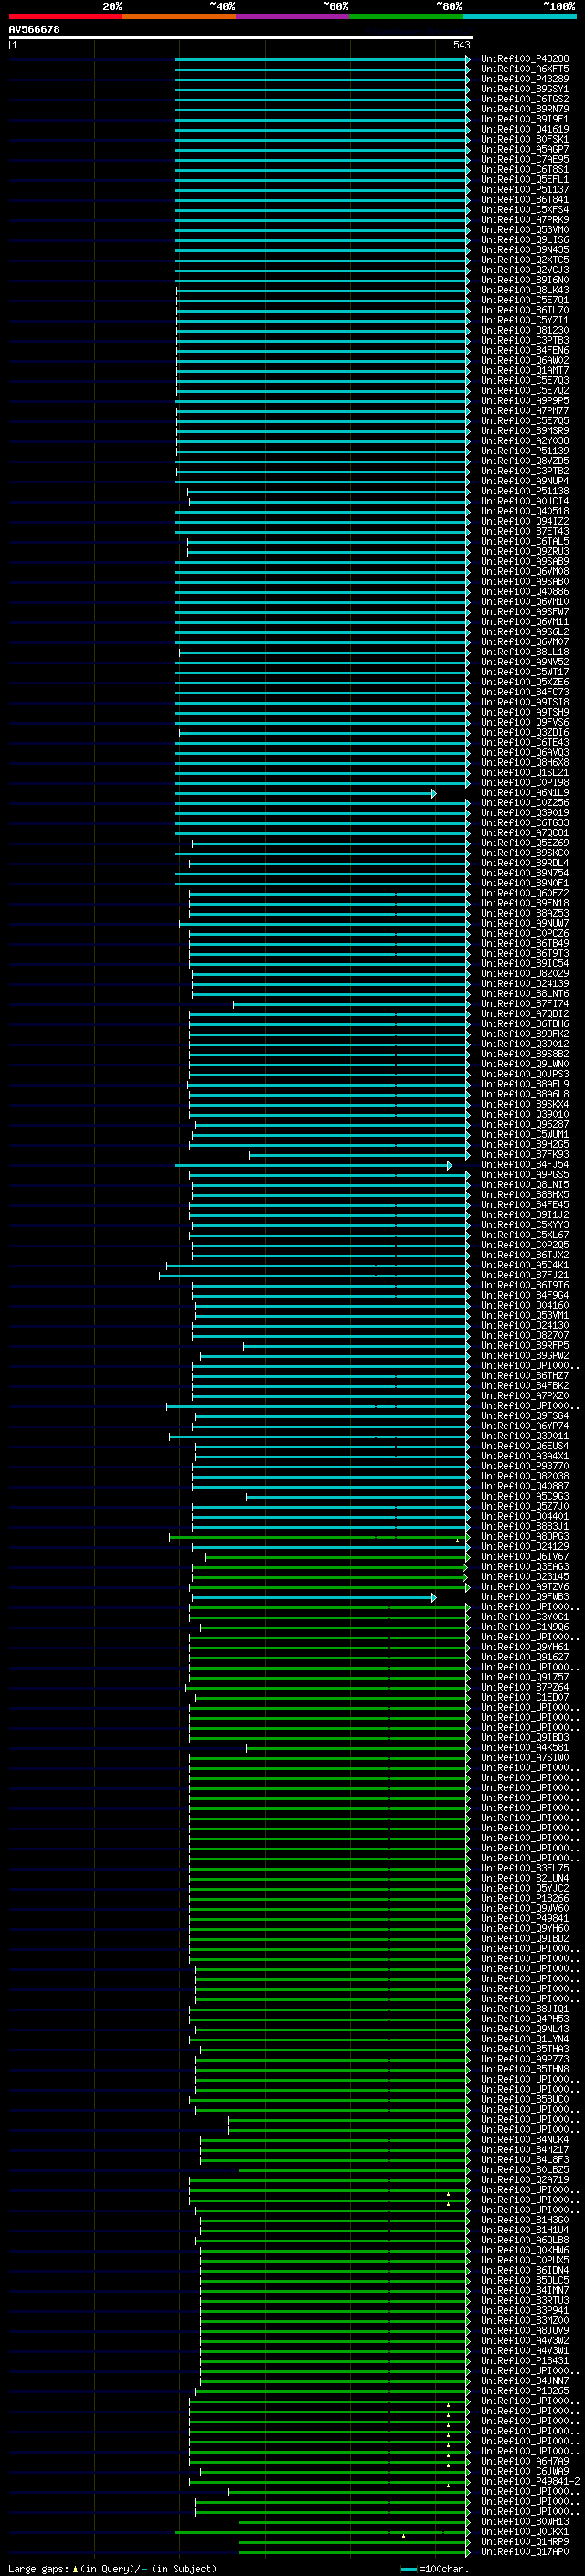Select the UniRef100_B8LL18 hit label
The width and height of the screenshot is (585, 2576).
point(524,652)
